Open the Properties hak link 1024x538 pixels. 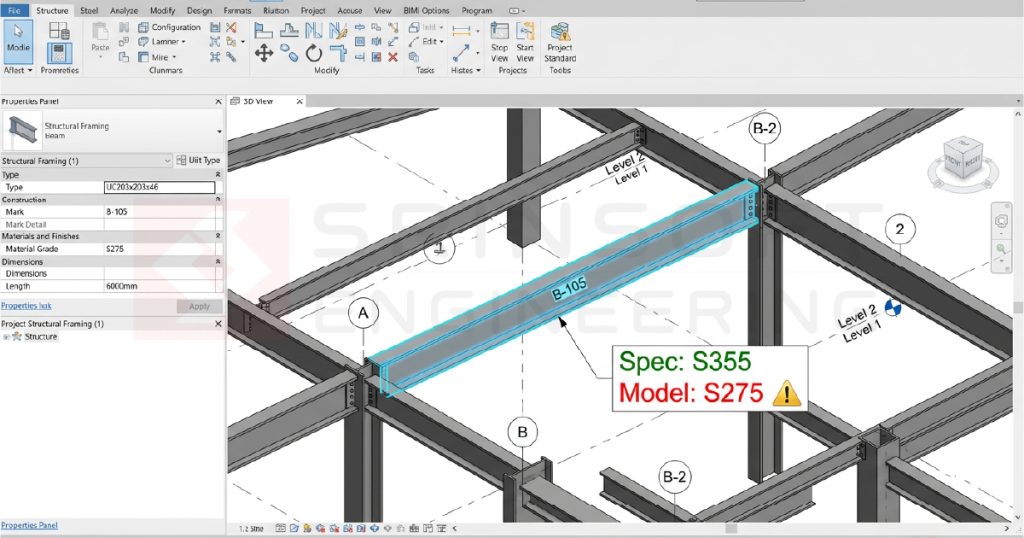pos(26,305)
